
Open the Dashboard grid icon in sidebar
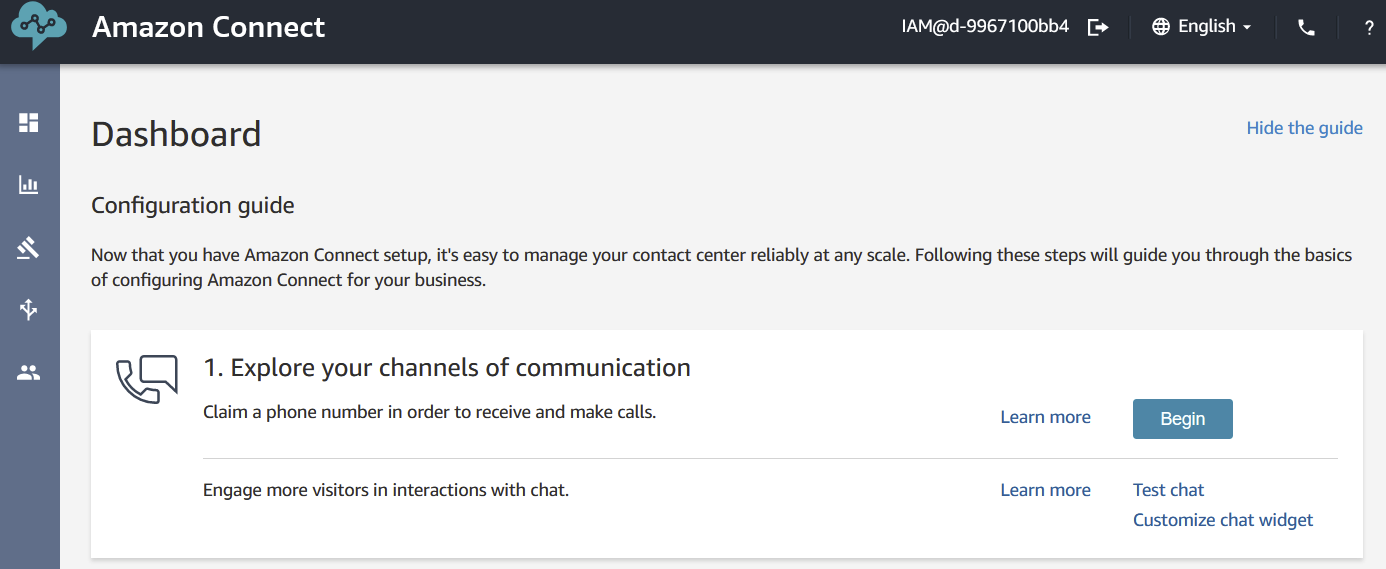(x=29, y=123)
